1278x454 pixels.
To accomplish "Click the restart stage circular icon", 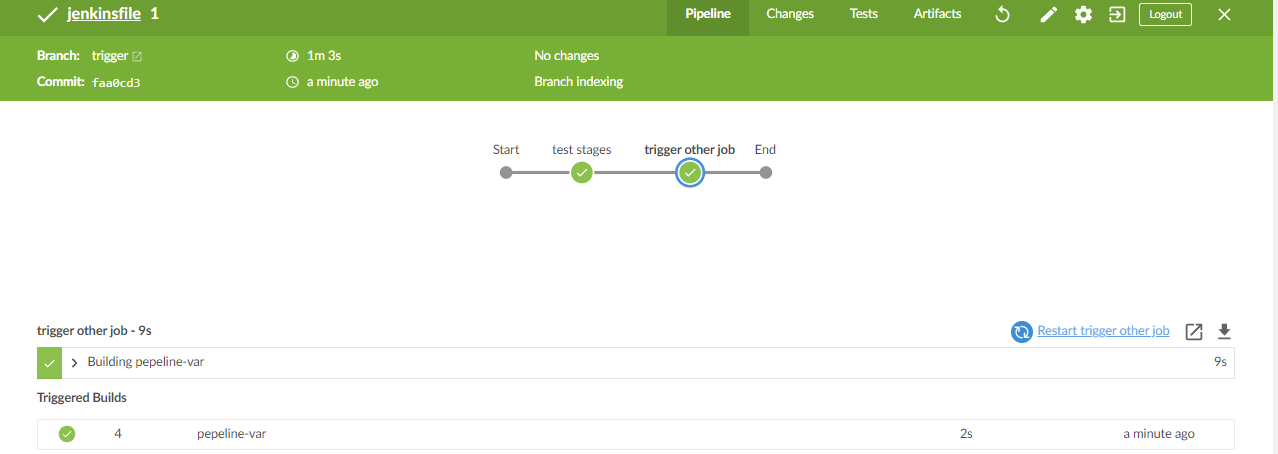I will [x=1021, y=332].
